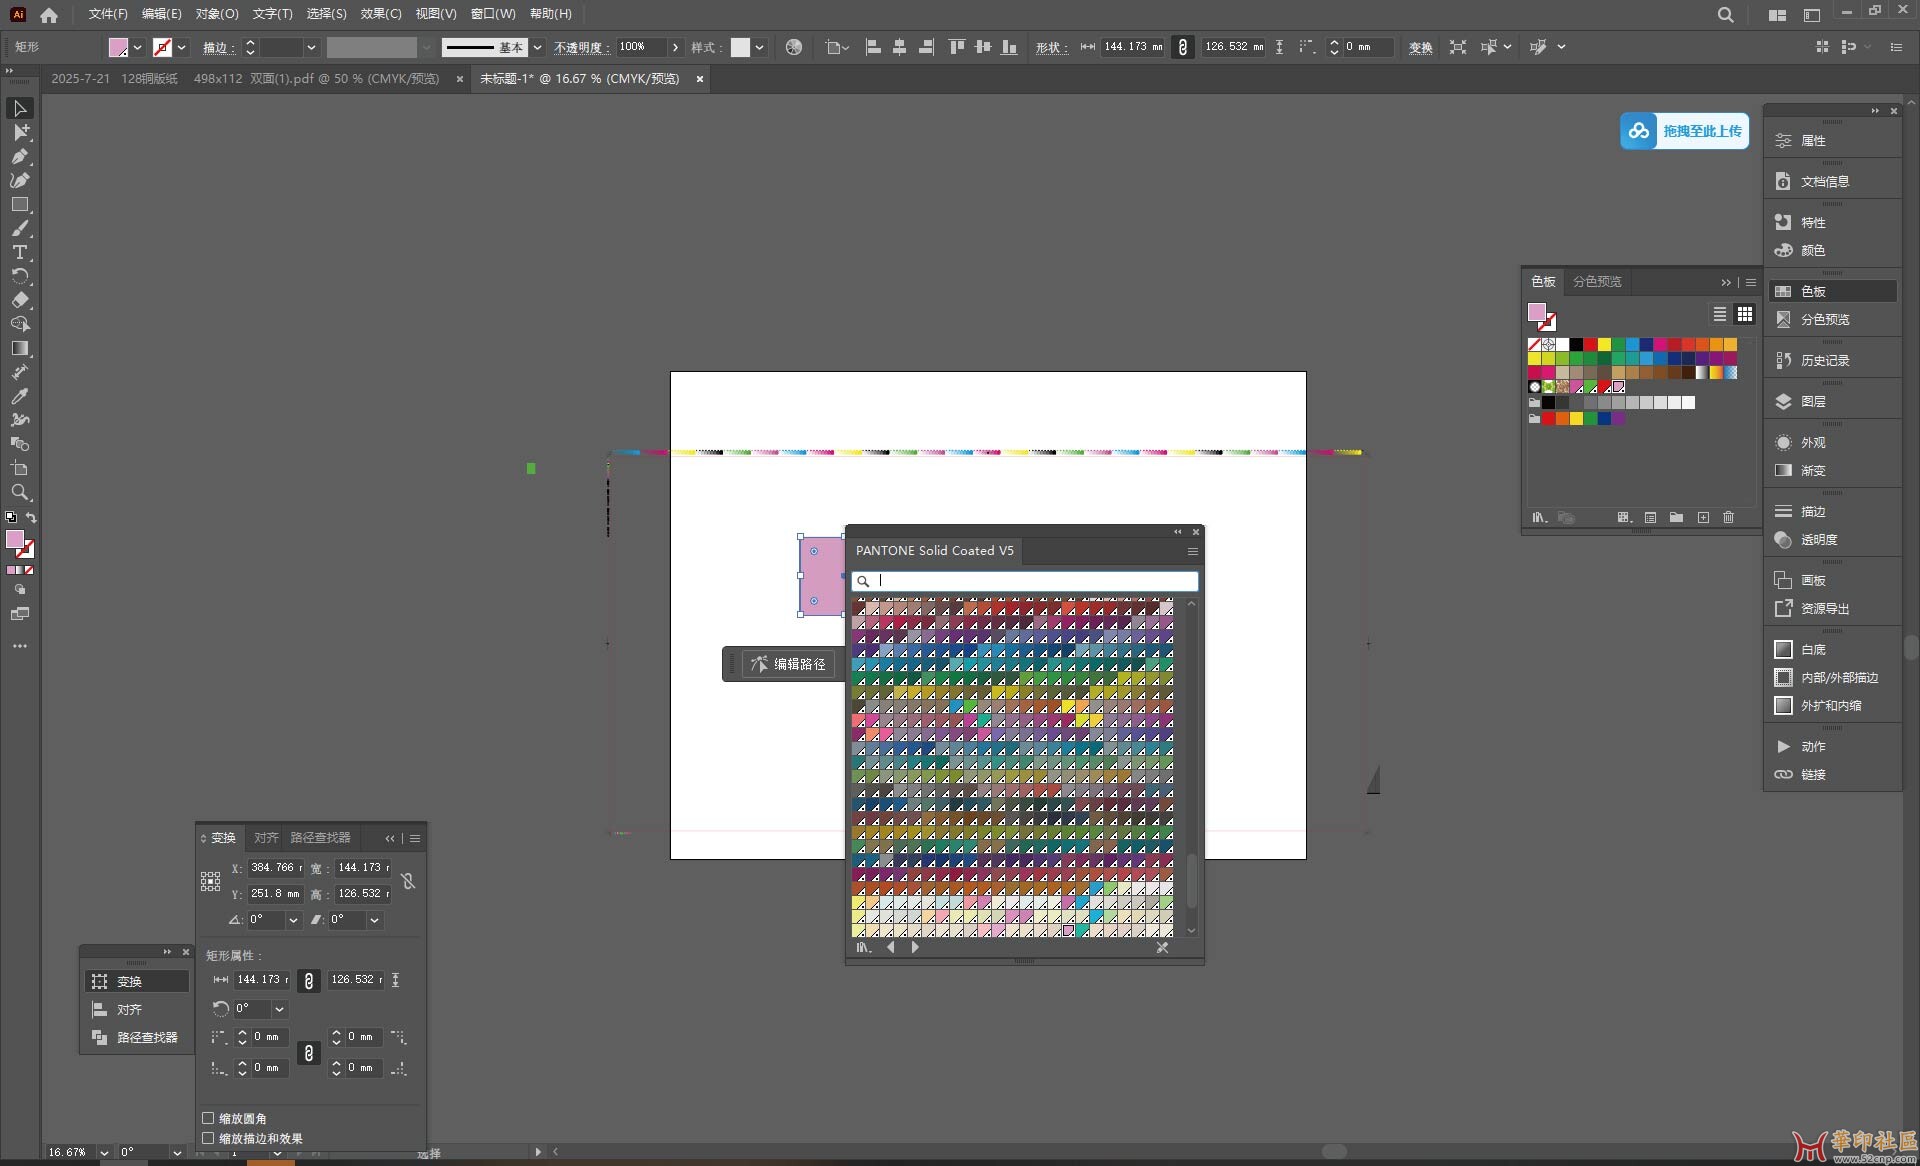1920x1166 pixels.
Task: Select the Type tool in toolbar
Action: coord(20,253)
